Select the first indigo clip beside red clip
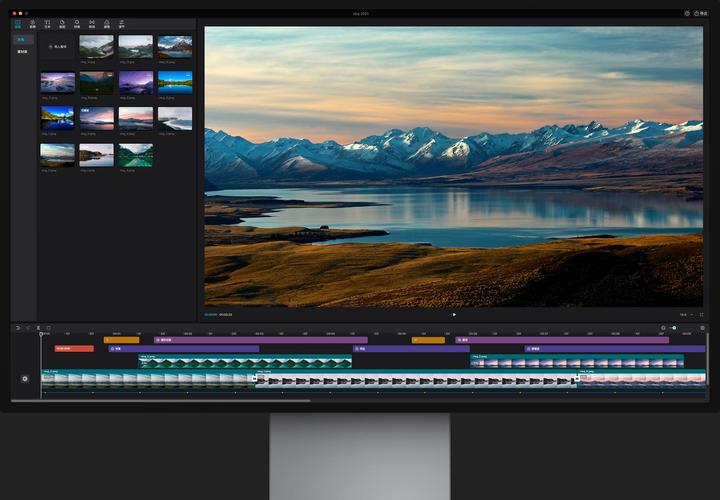 (x=184, y=349)
